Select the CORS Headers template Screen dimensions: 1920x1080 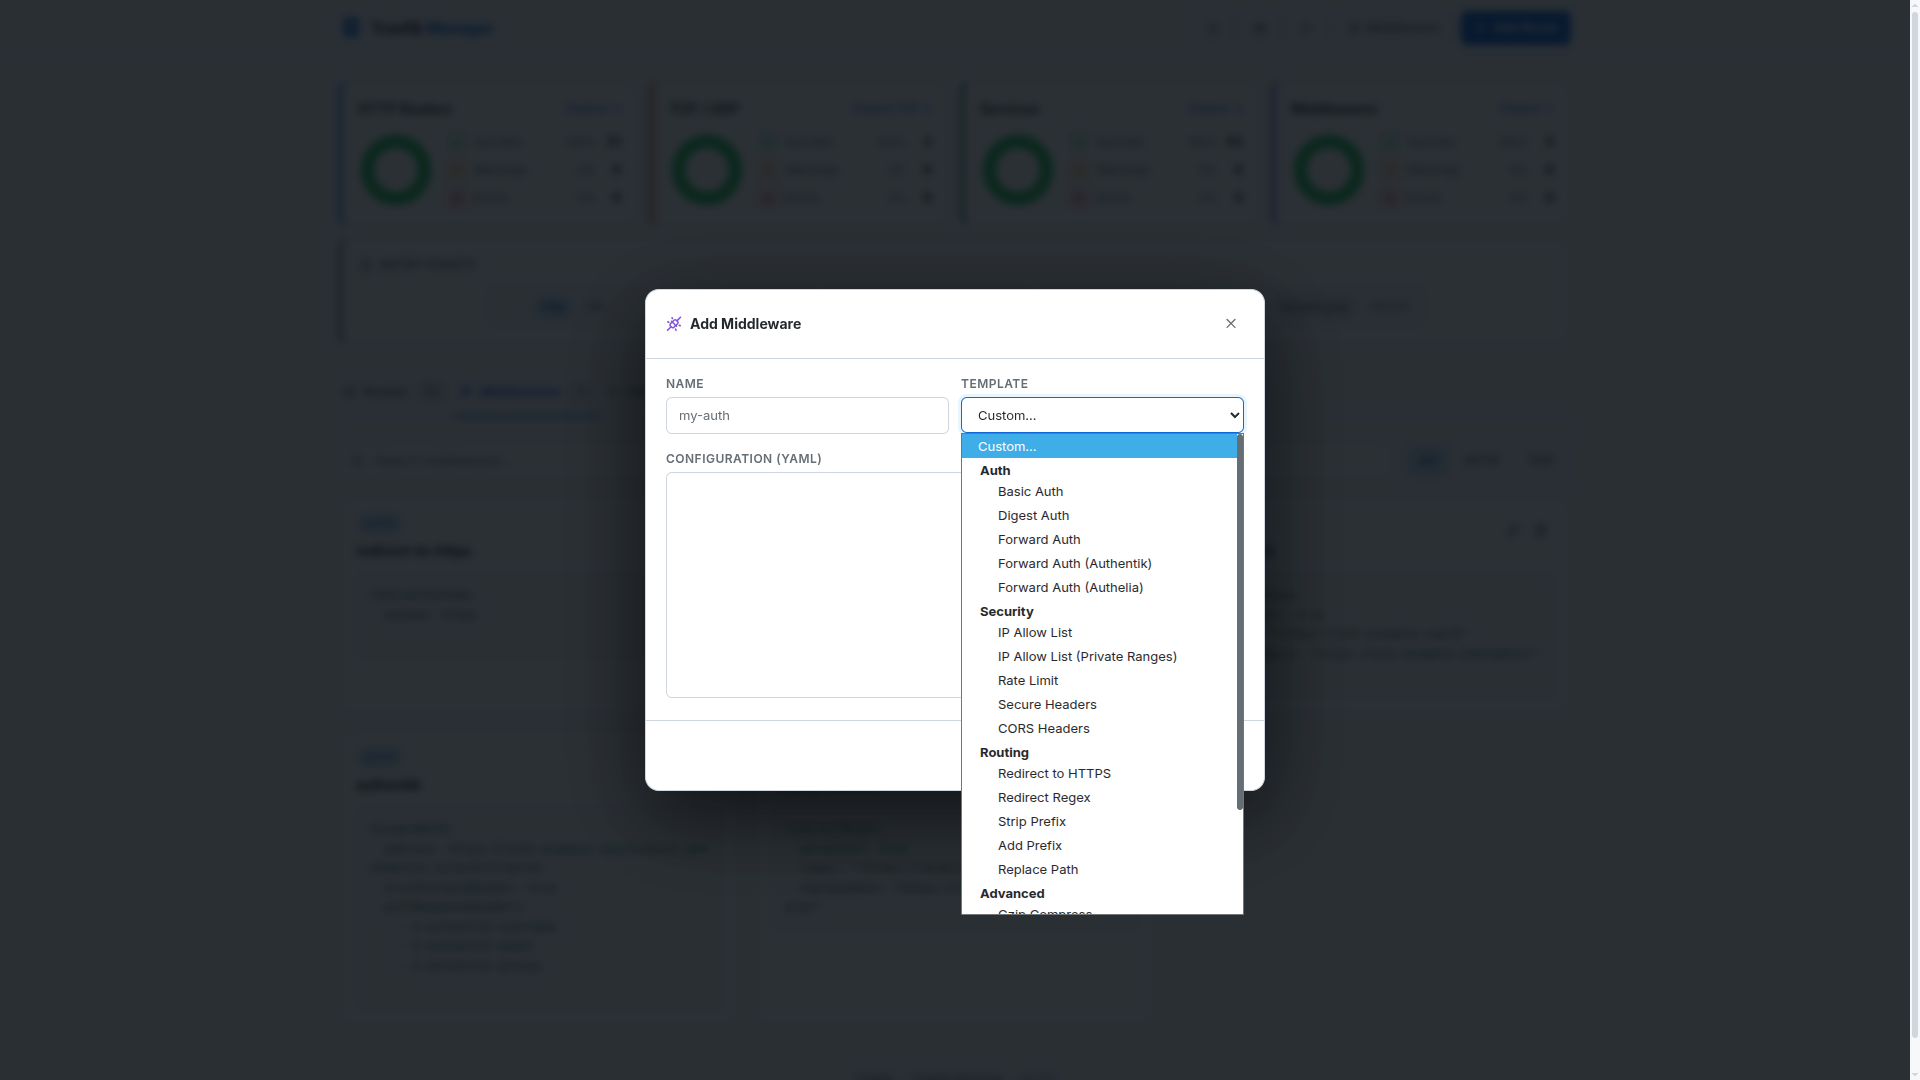(1043, 728)
